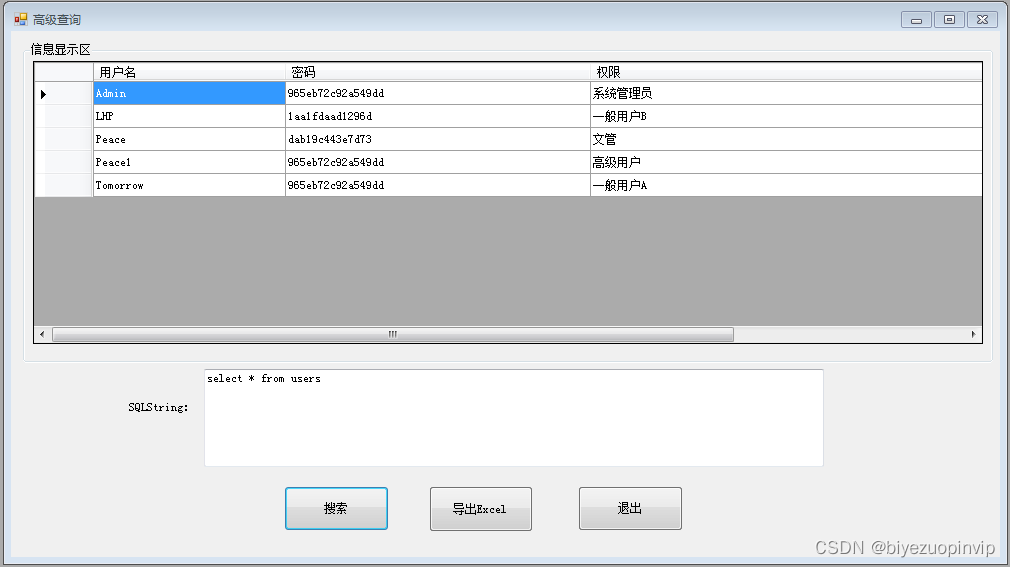Click the grid's right scroll arrow
Image resolution: width=1010 pixels, height=567 pixels.
[x=973, y=334]
